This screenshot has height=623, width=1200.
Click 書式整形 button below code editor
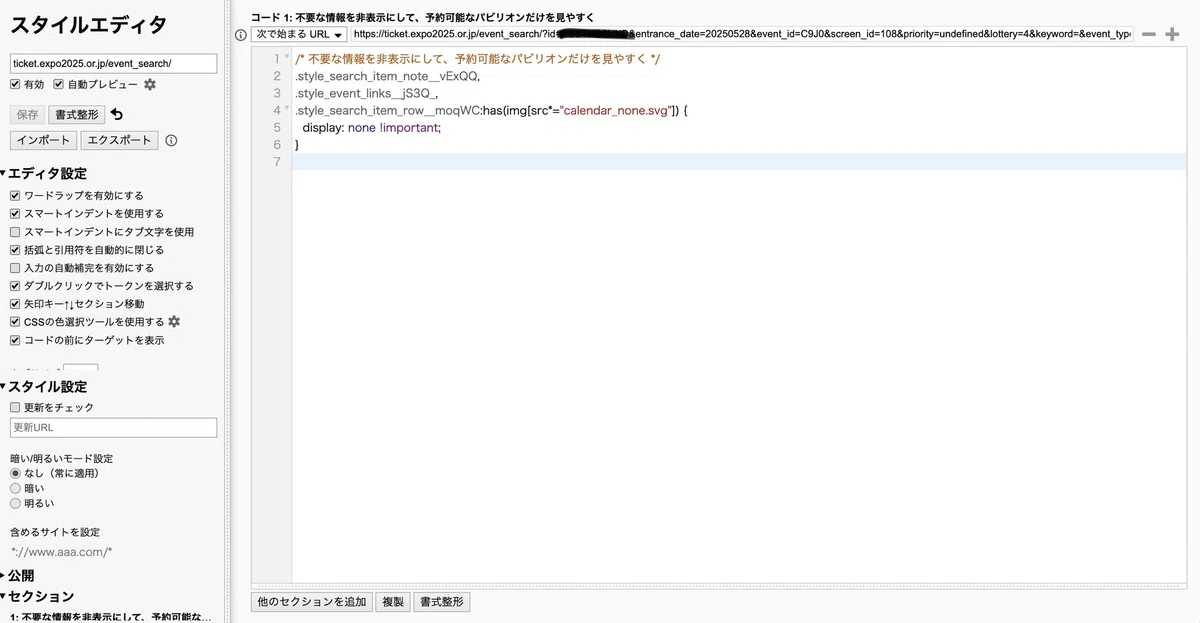(441, 602)
